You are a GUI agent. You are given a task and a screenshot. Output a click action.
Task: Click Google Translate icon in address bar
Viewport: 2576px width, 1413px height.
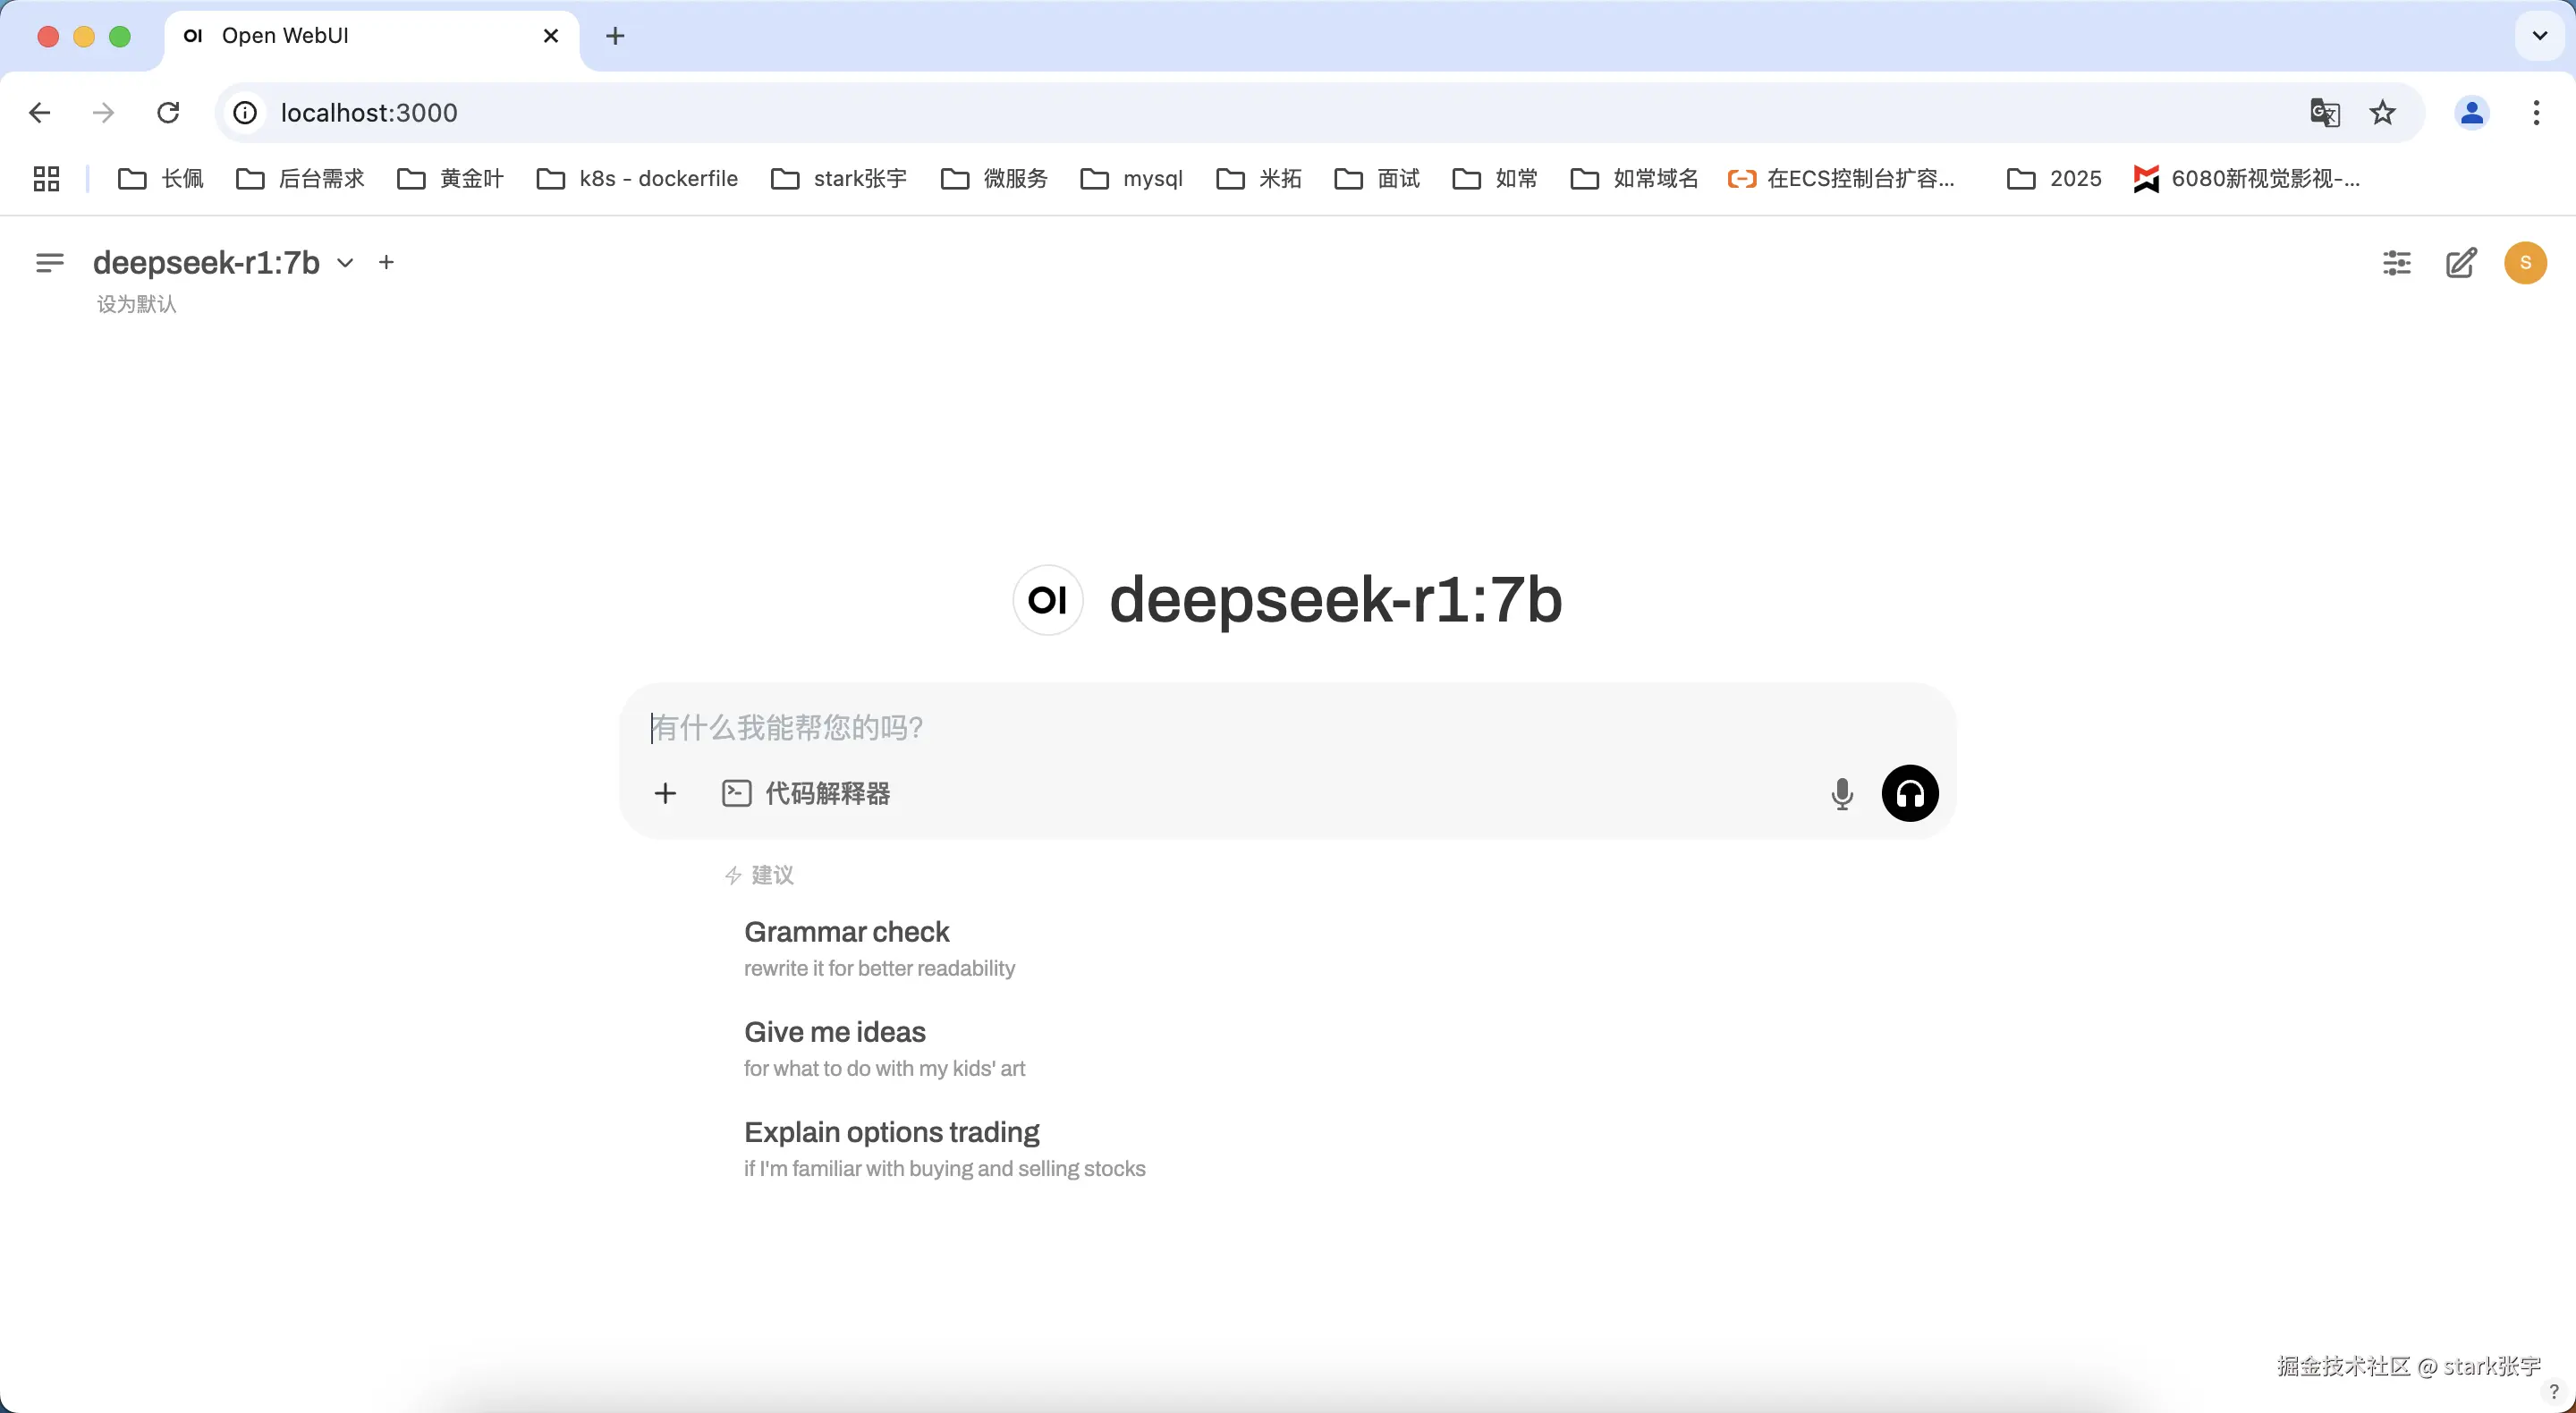[2324, 113]
